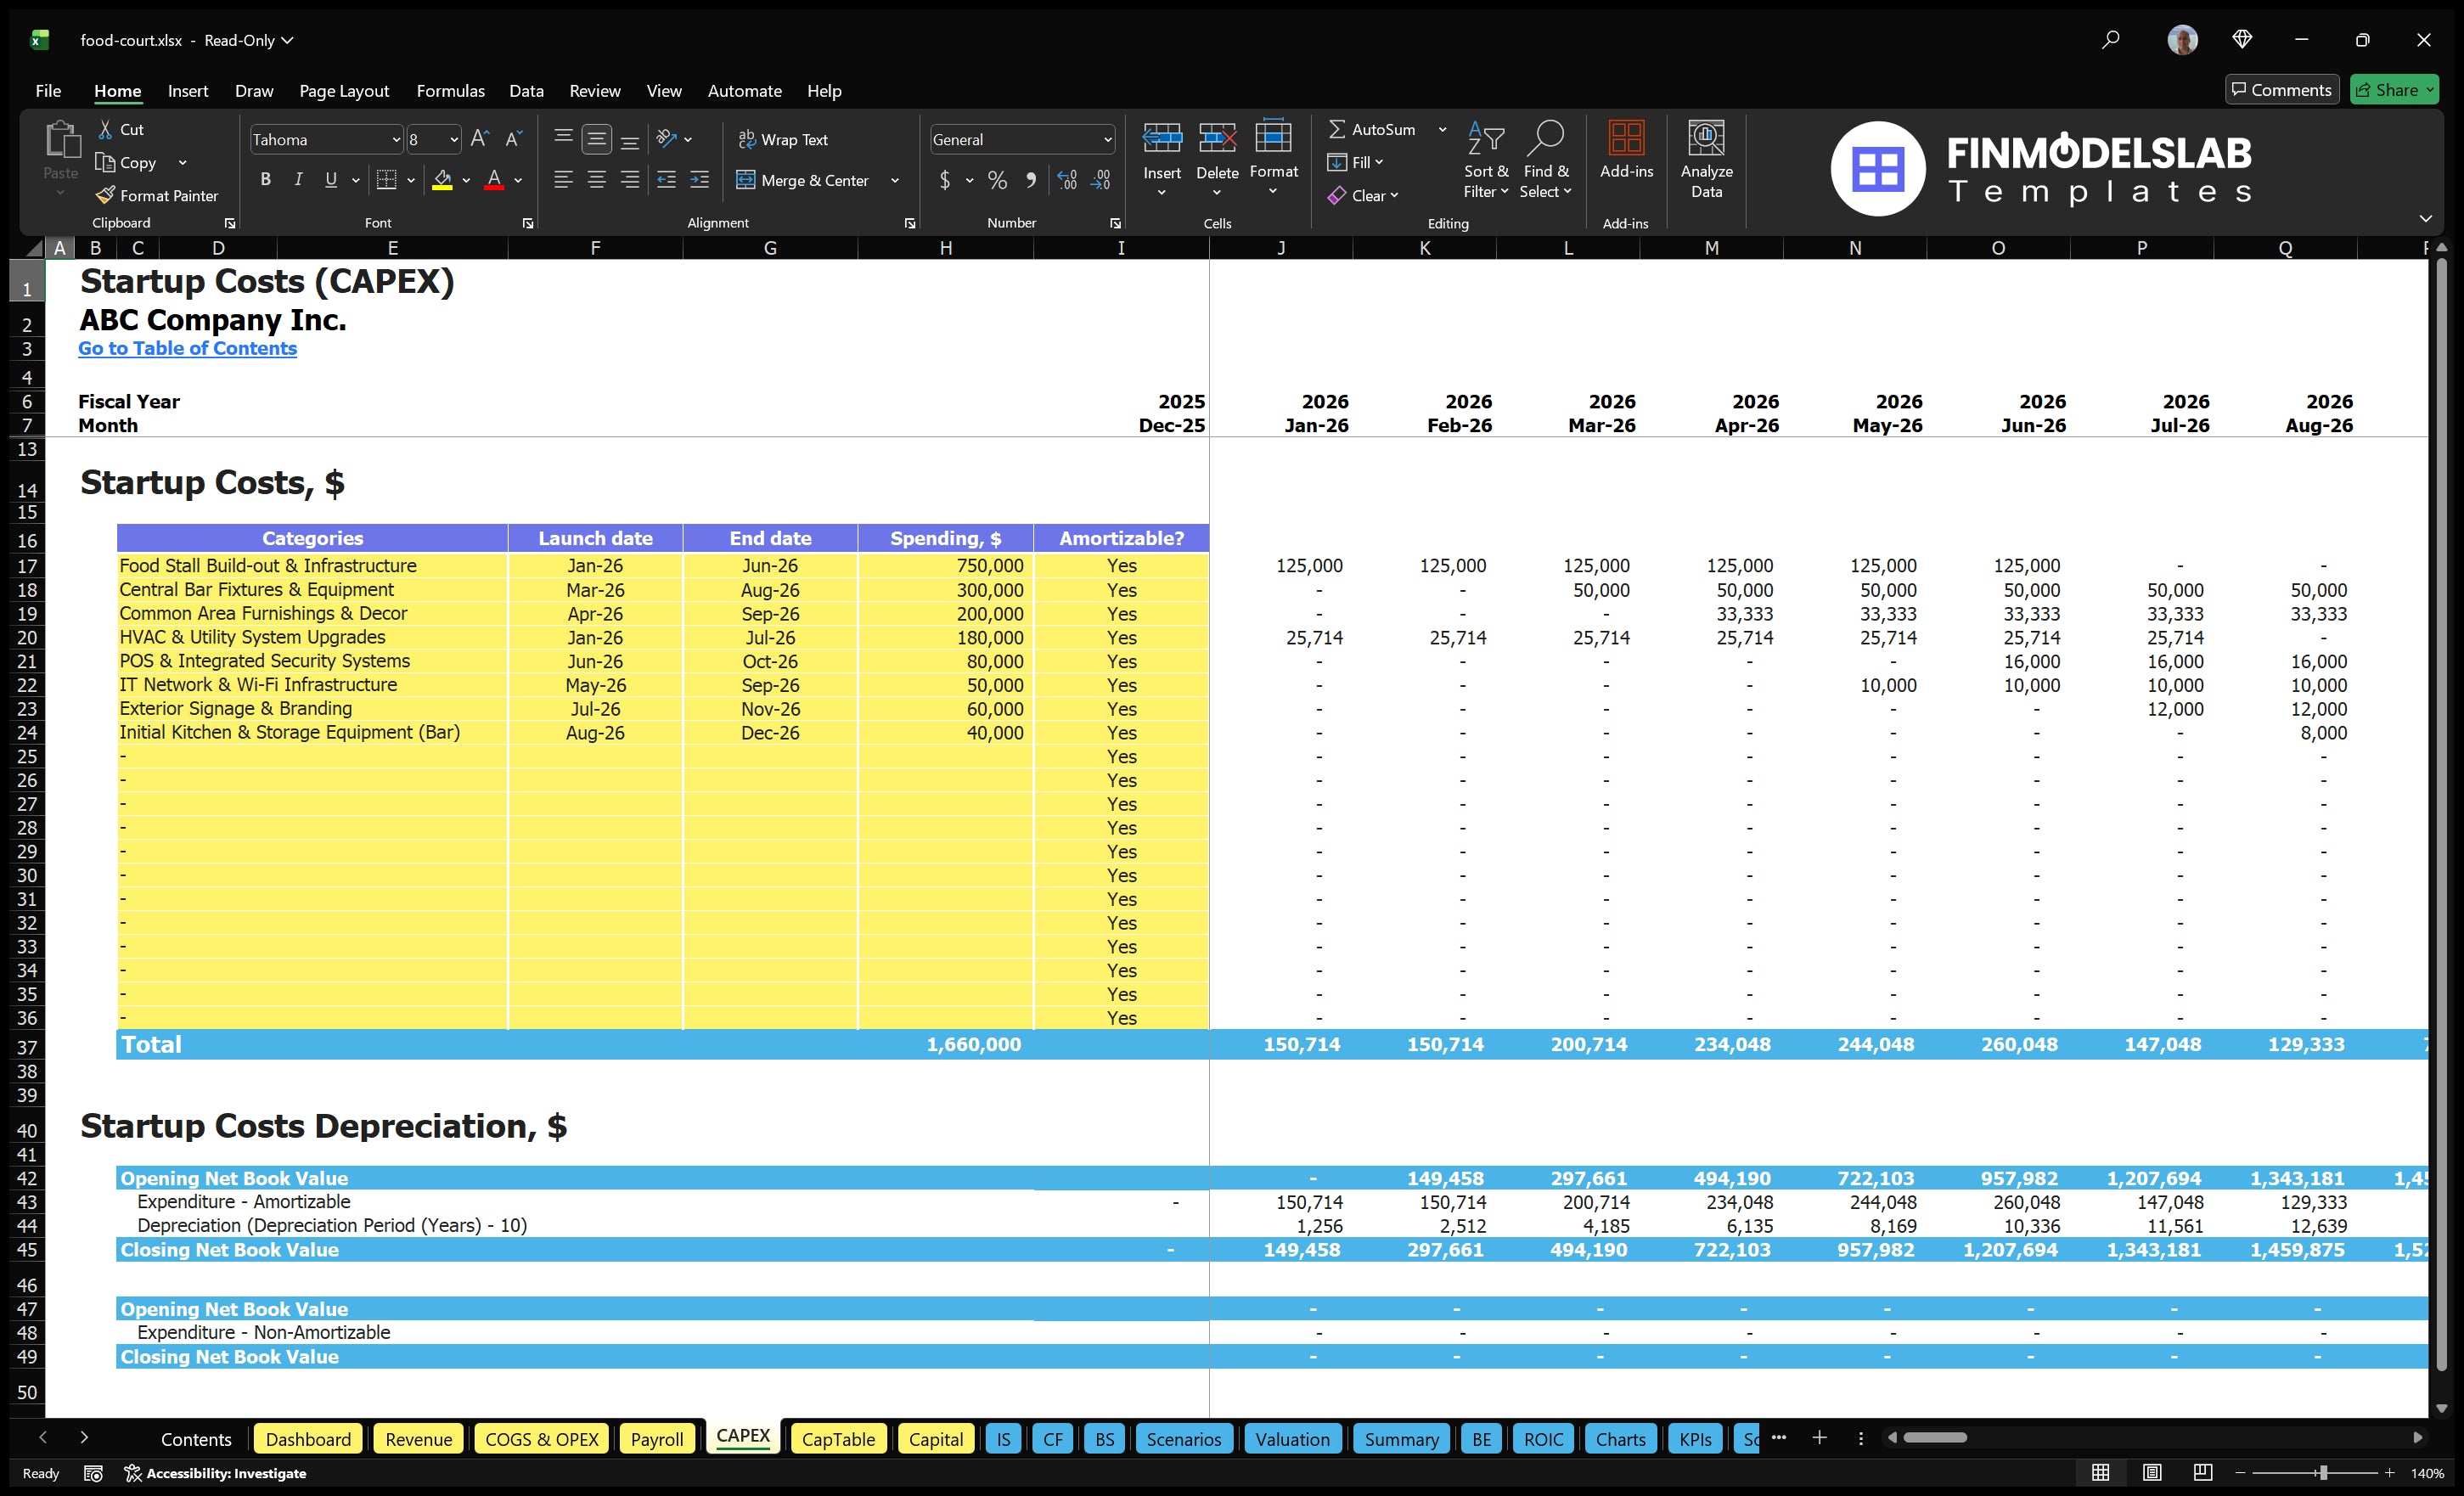
Task: Click the Merge & Center icon
Action: click(x=748, y=180)
